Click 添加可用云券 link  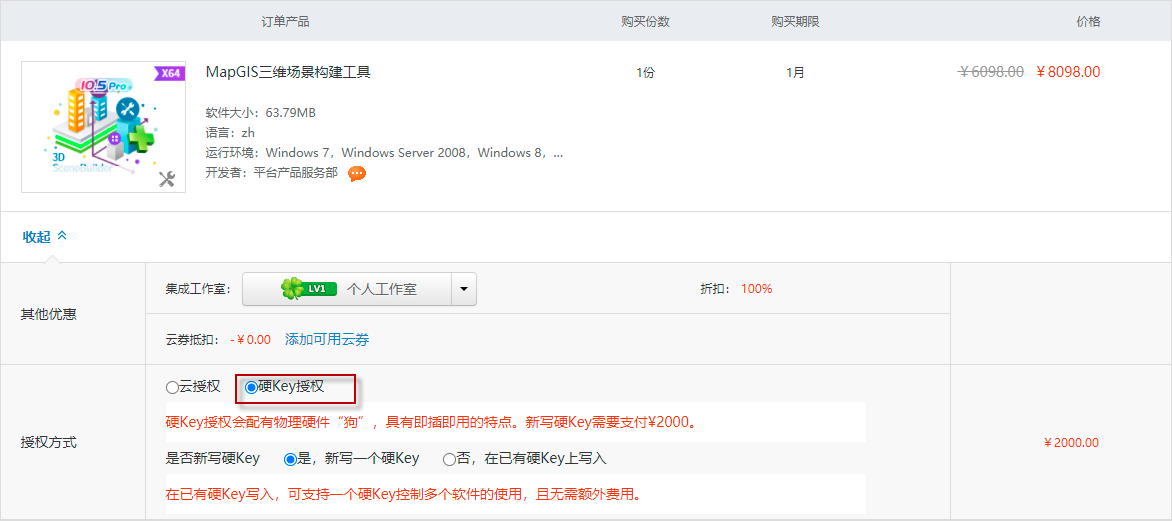click(327, 339)
